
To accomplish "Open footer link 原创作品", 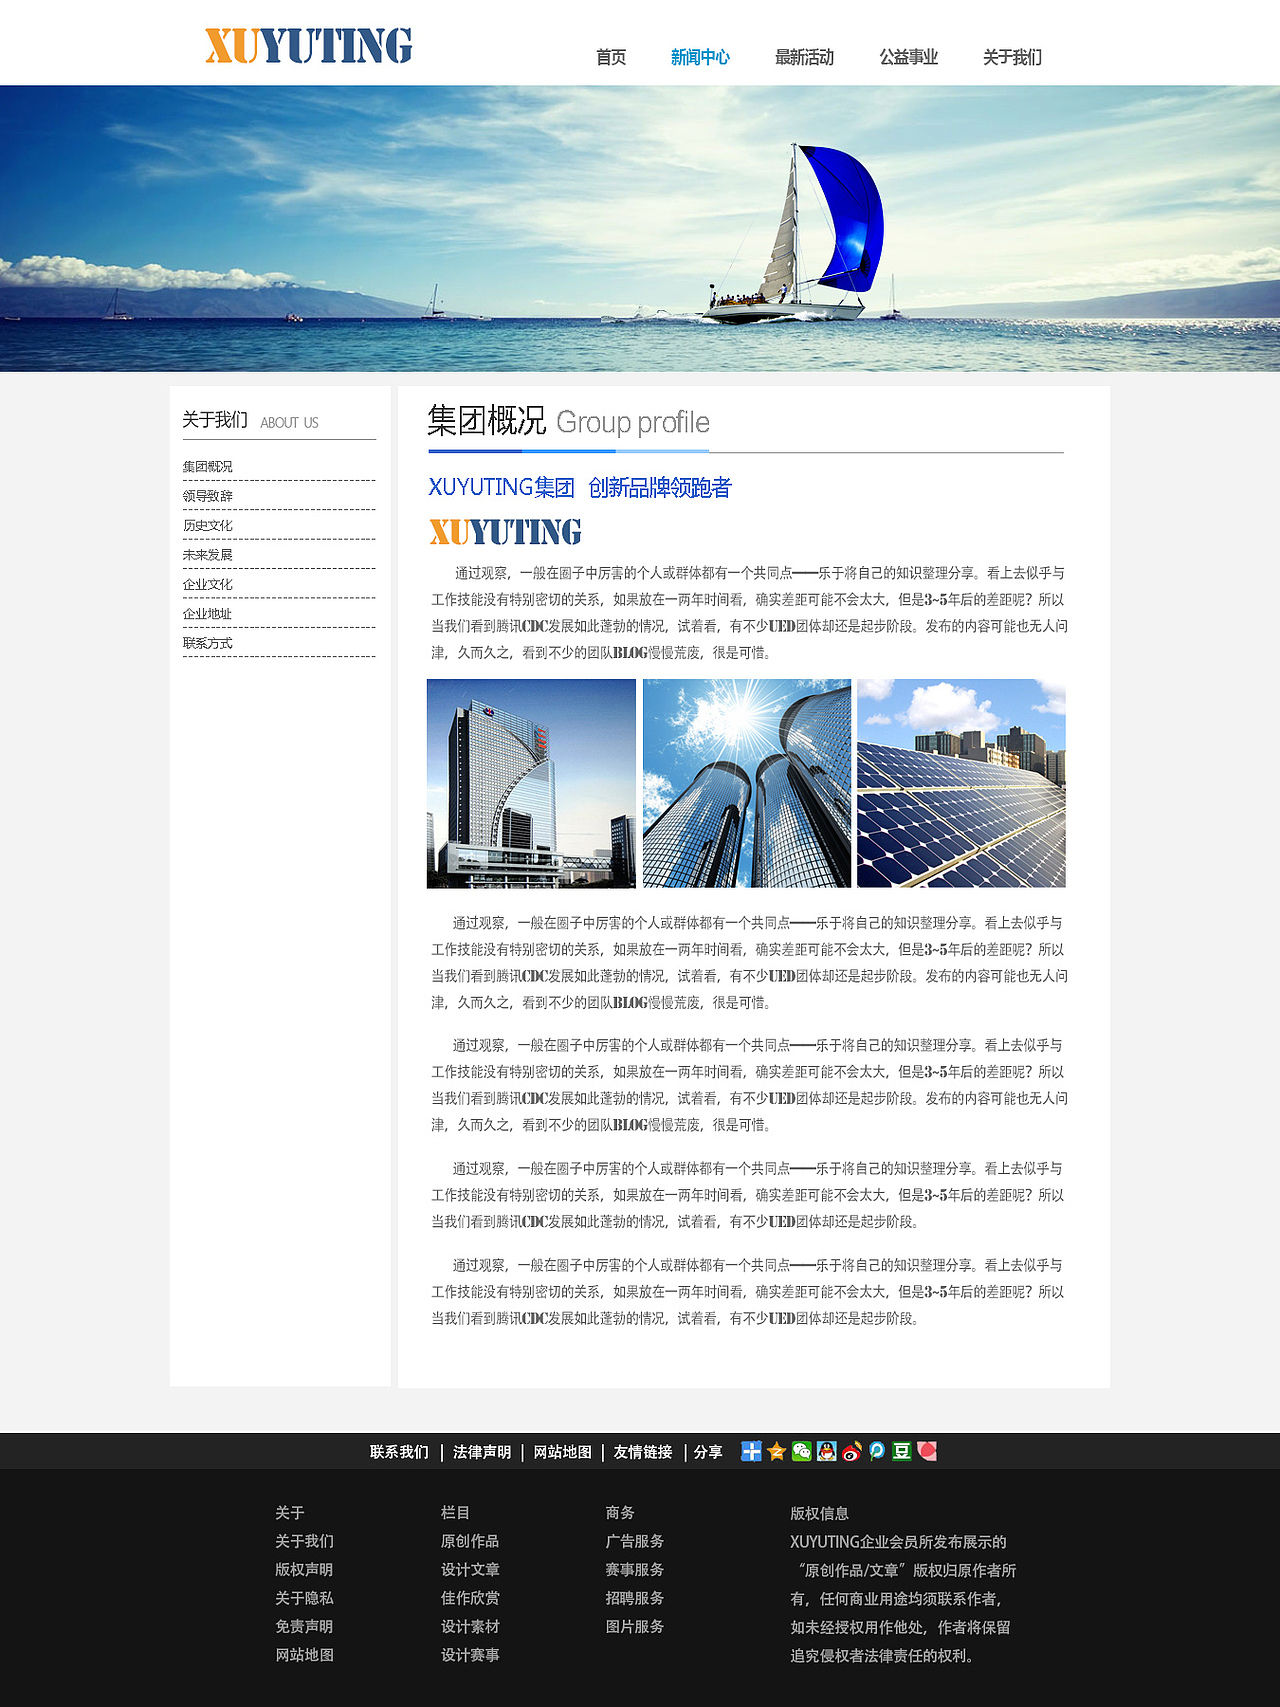I will [x=470, y=1541].
